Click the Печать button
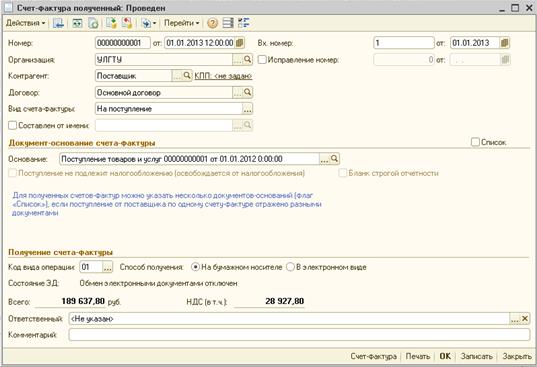Viewport: 537px width, 367px height. click(x=418, y=356)
